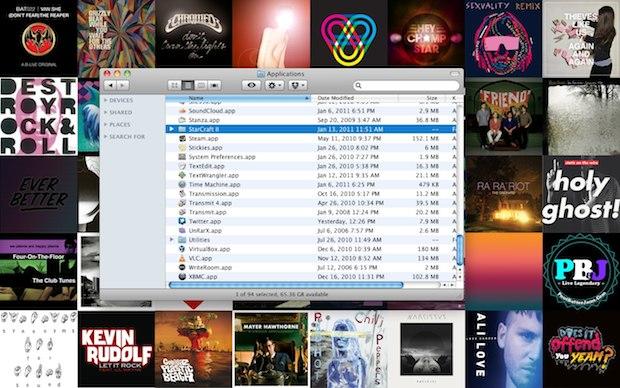
Task: Switch Finder to icon view
Action: click(174, 85)
